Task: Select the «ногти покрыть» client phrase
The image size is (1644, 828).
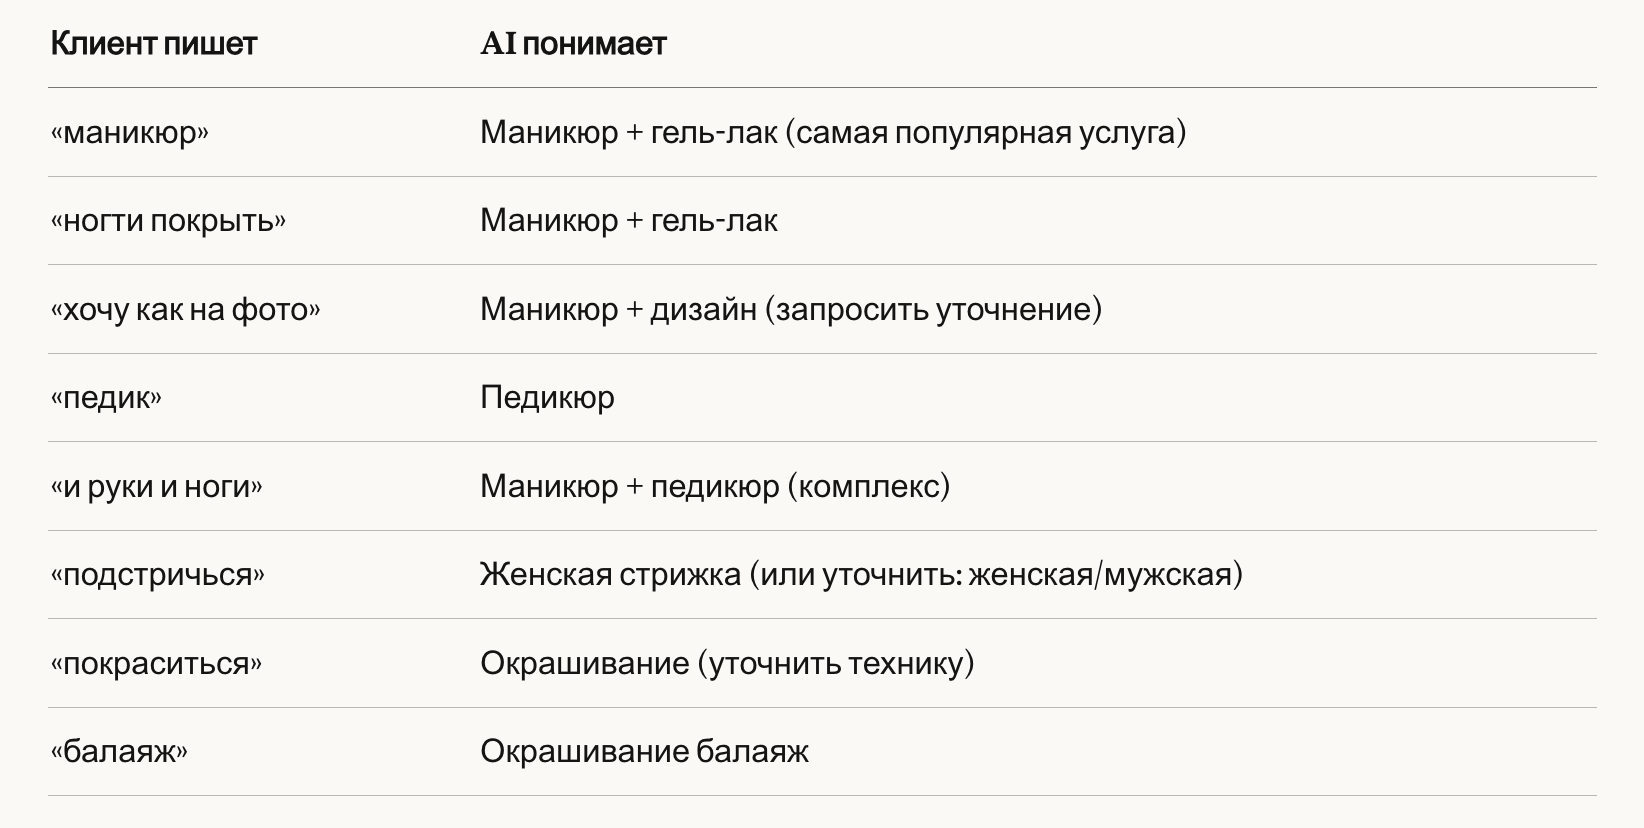Action: (167, 220)
